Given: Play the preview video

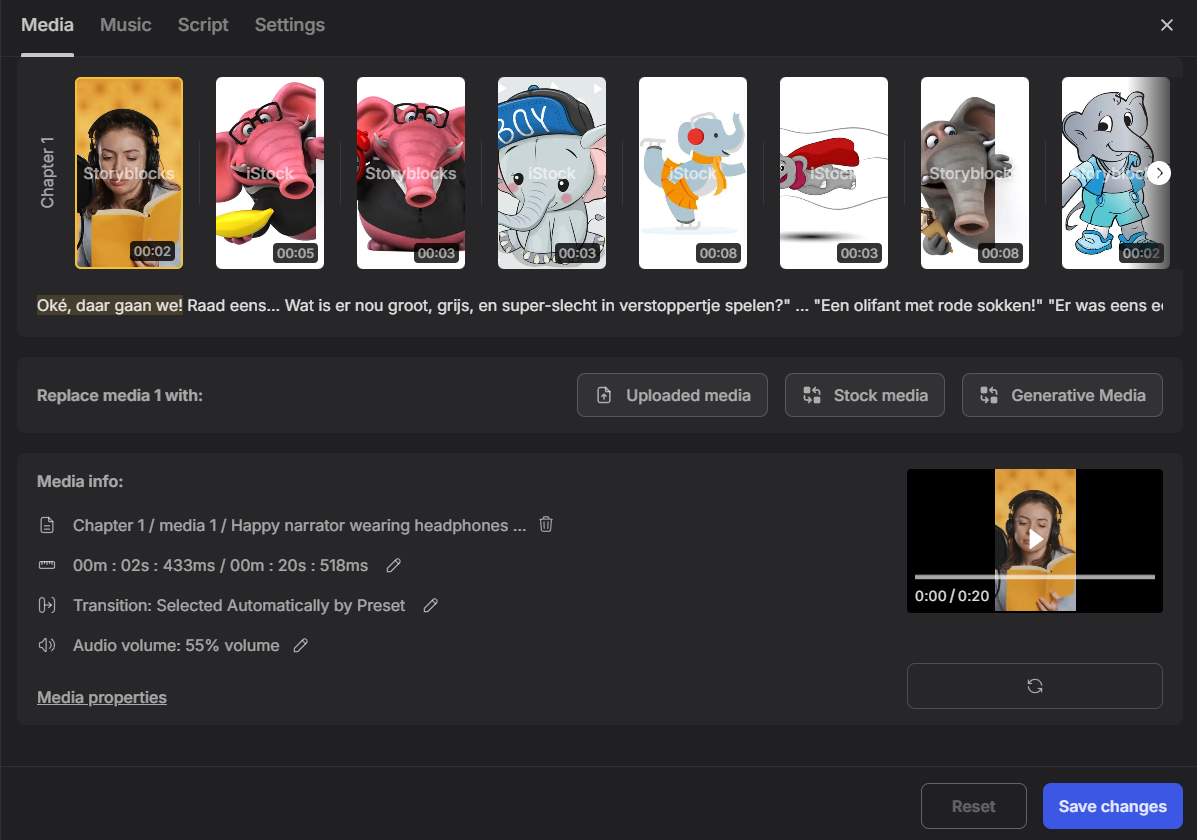Looking at the screenshot, I should (1035, 539).
